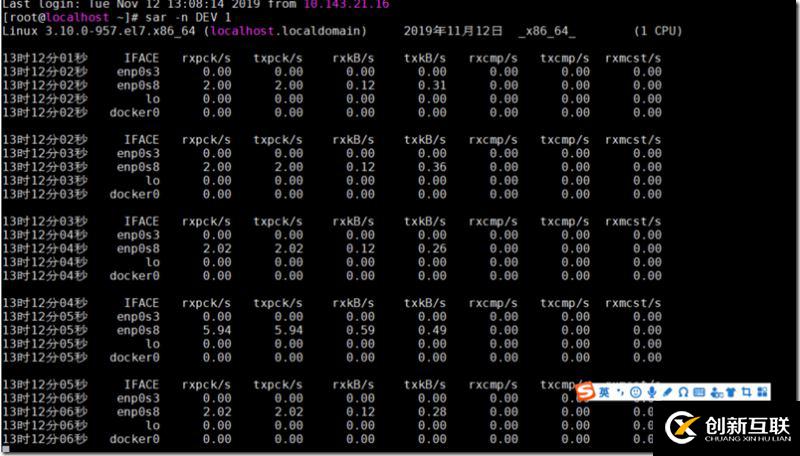800x456 pixels.
Task: Click the command text 'sar -n DEV 1'
Action: 188,17
